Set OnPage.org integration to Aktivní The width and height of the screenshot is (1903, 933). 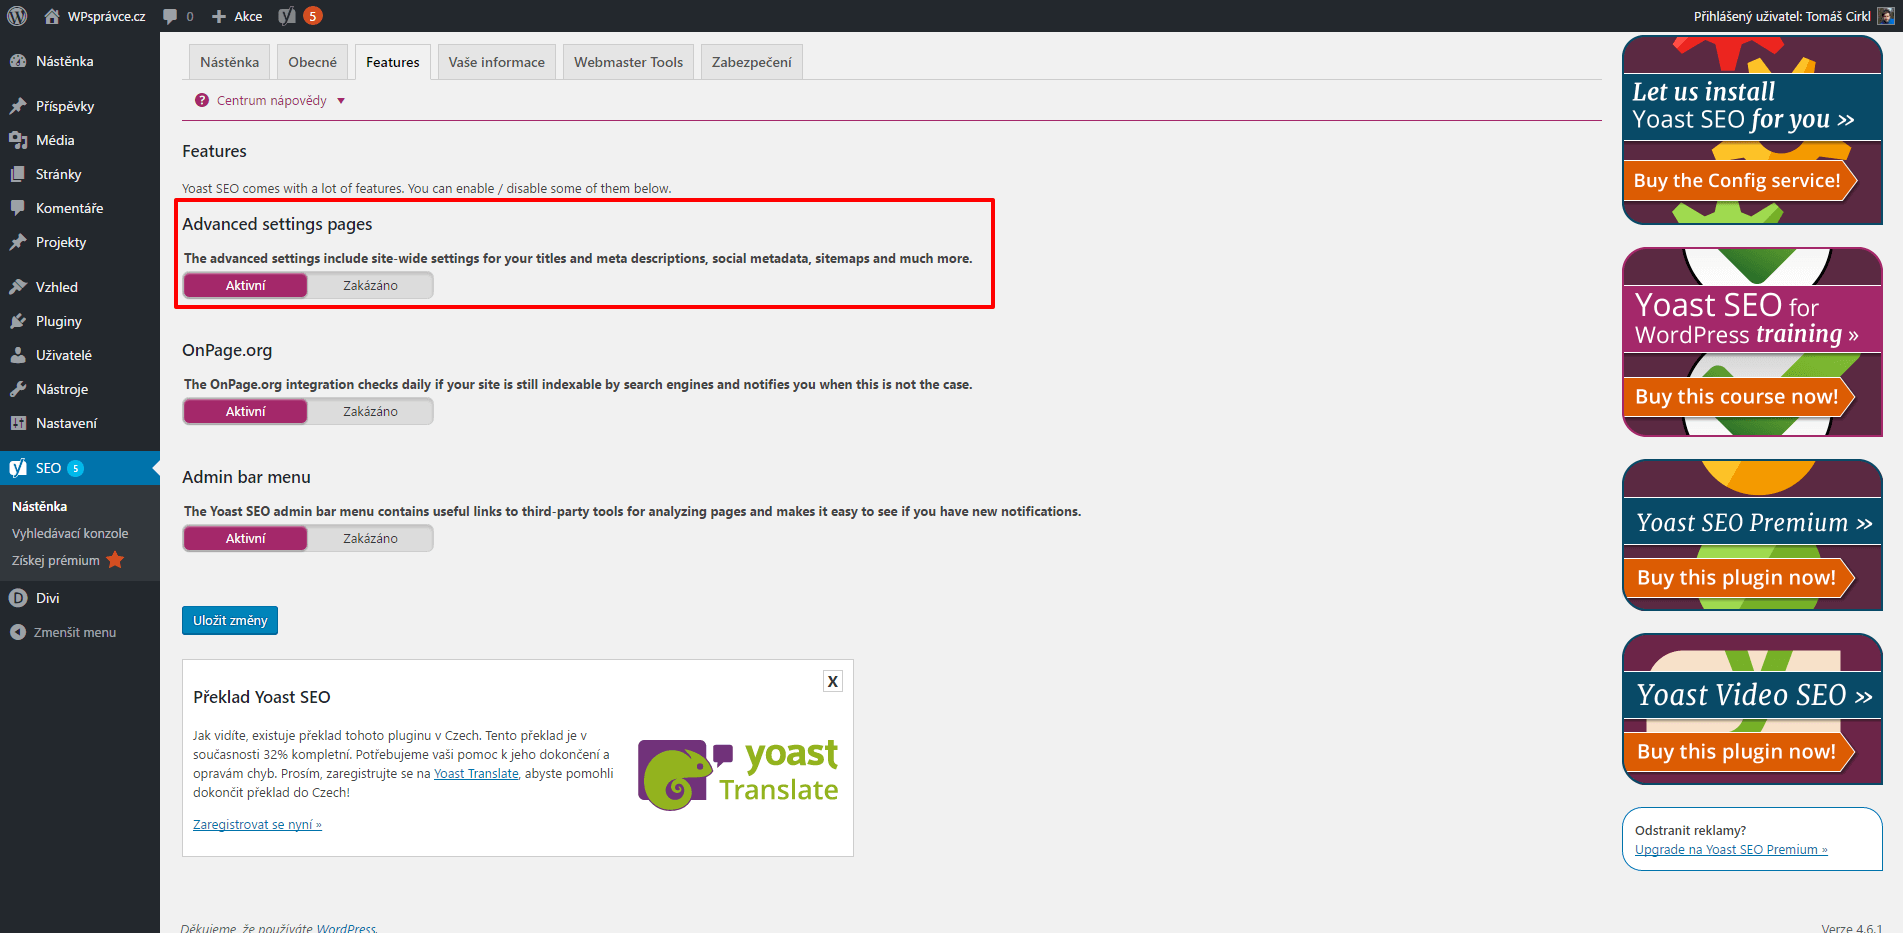coord(246,412)
